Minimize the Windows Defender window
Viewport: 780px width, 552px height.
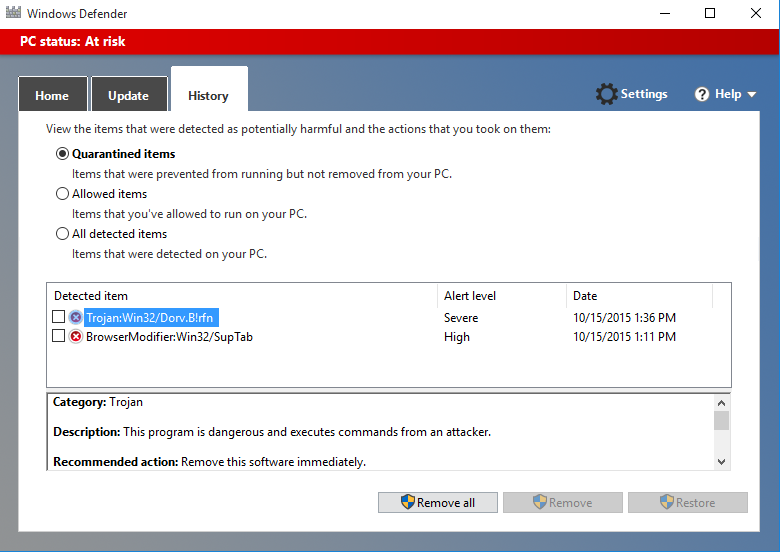[x=665, y=13]
